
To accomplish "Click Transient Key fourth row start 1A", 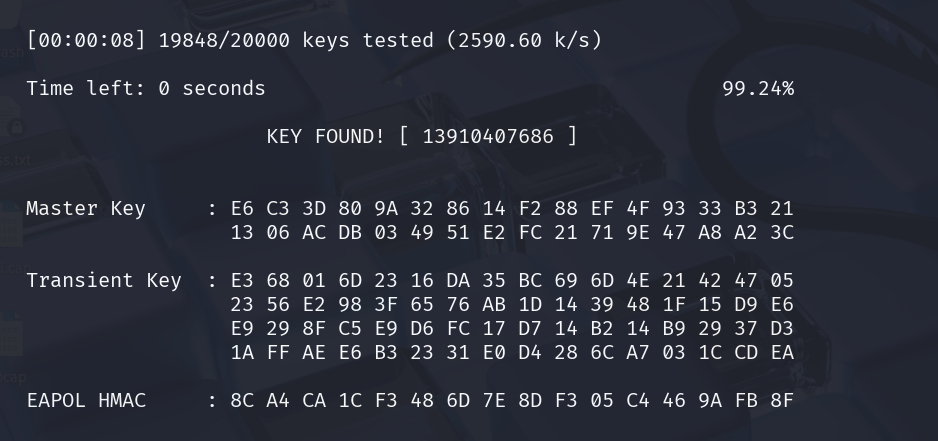I will tap(242, 353).
